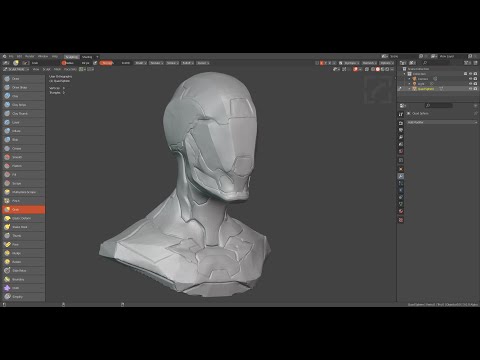This screenshot has width=480, height=360.
Task: Select the Slide Relax brush
Action: tap(23, 270)
